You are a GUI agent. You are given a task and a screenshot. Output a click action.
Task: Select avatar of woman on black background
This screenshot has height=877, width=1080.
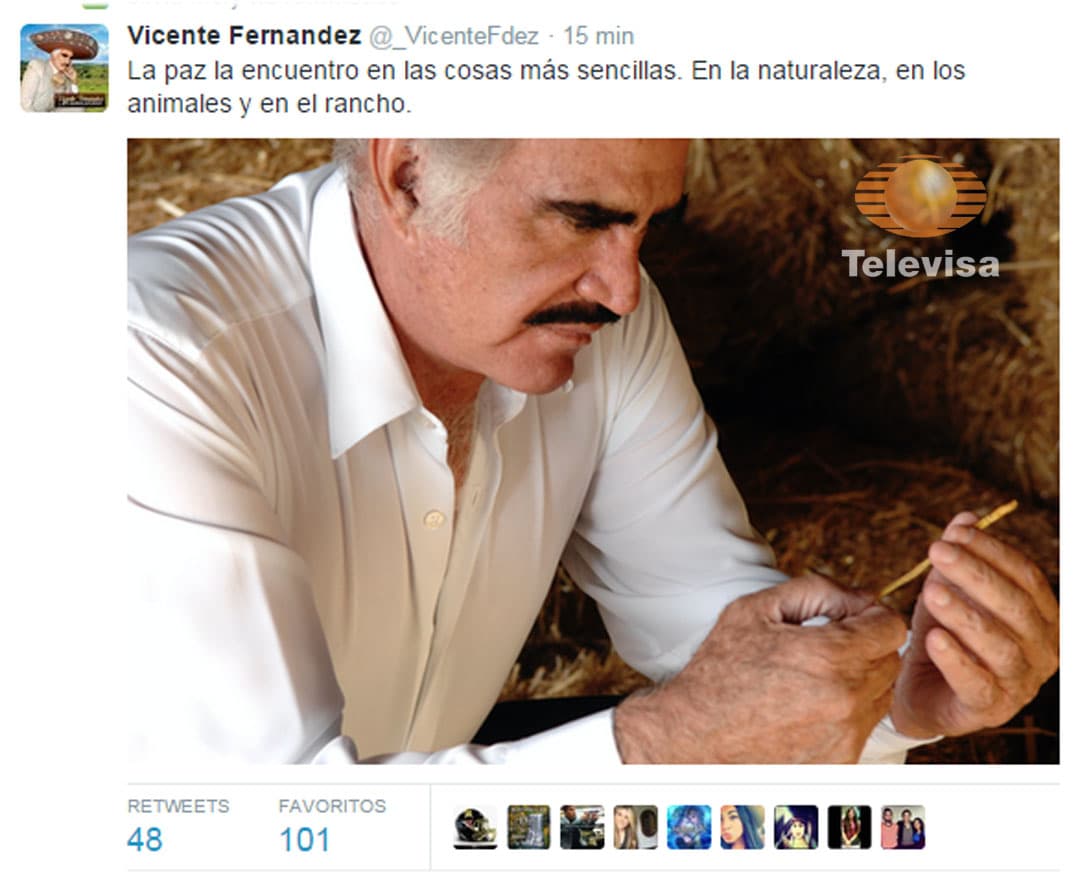(x=849, y=827)
